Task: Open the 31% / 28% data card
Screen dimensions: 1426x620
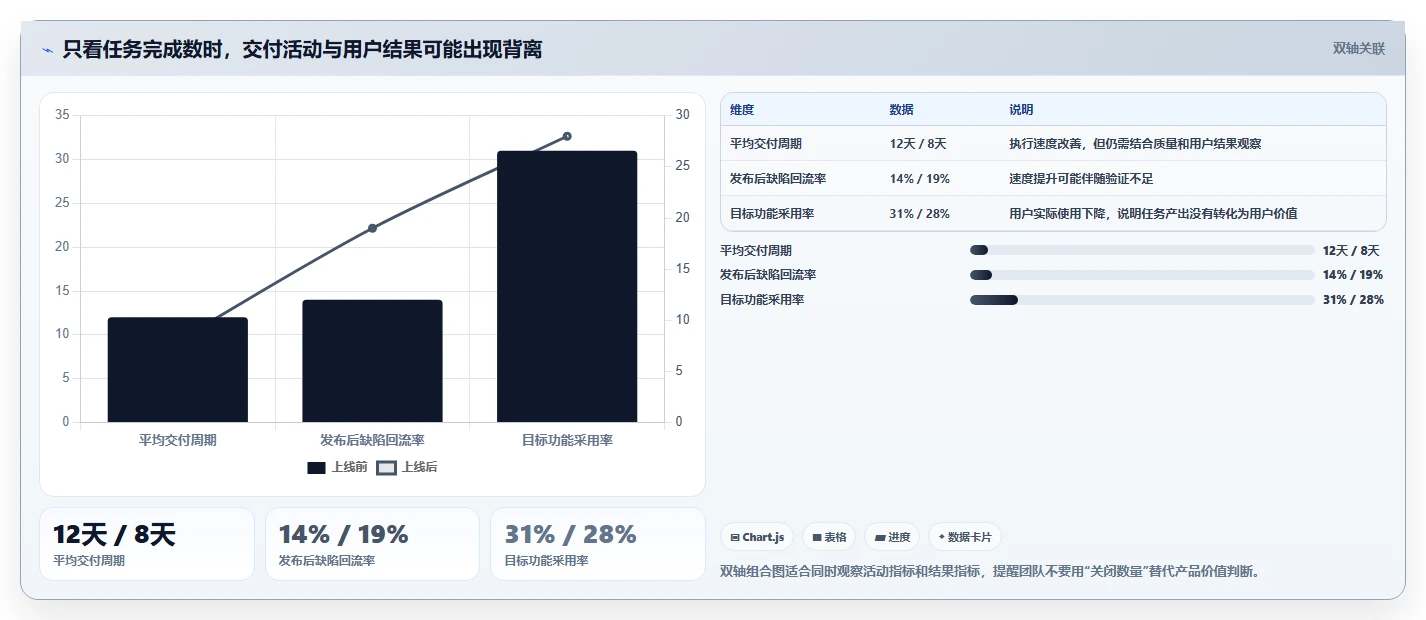Action: pyautogui.click(x=598, y=544)
